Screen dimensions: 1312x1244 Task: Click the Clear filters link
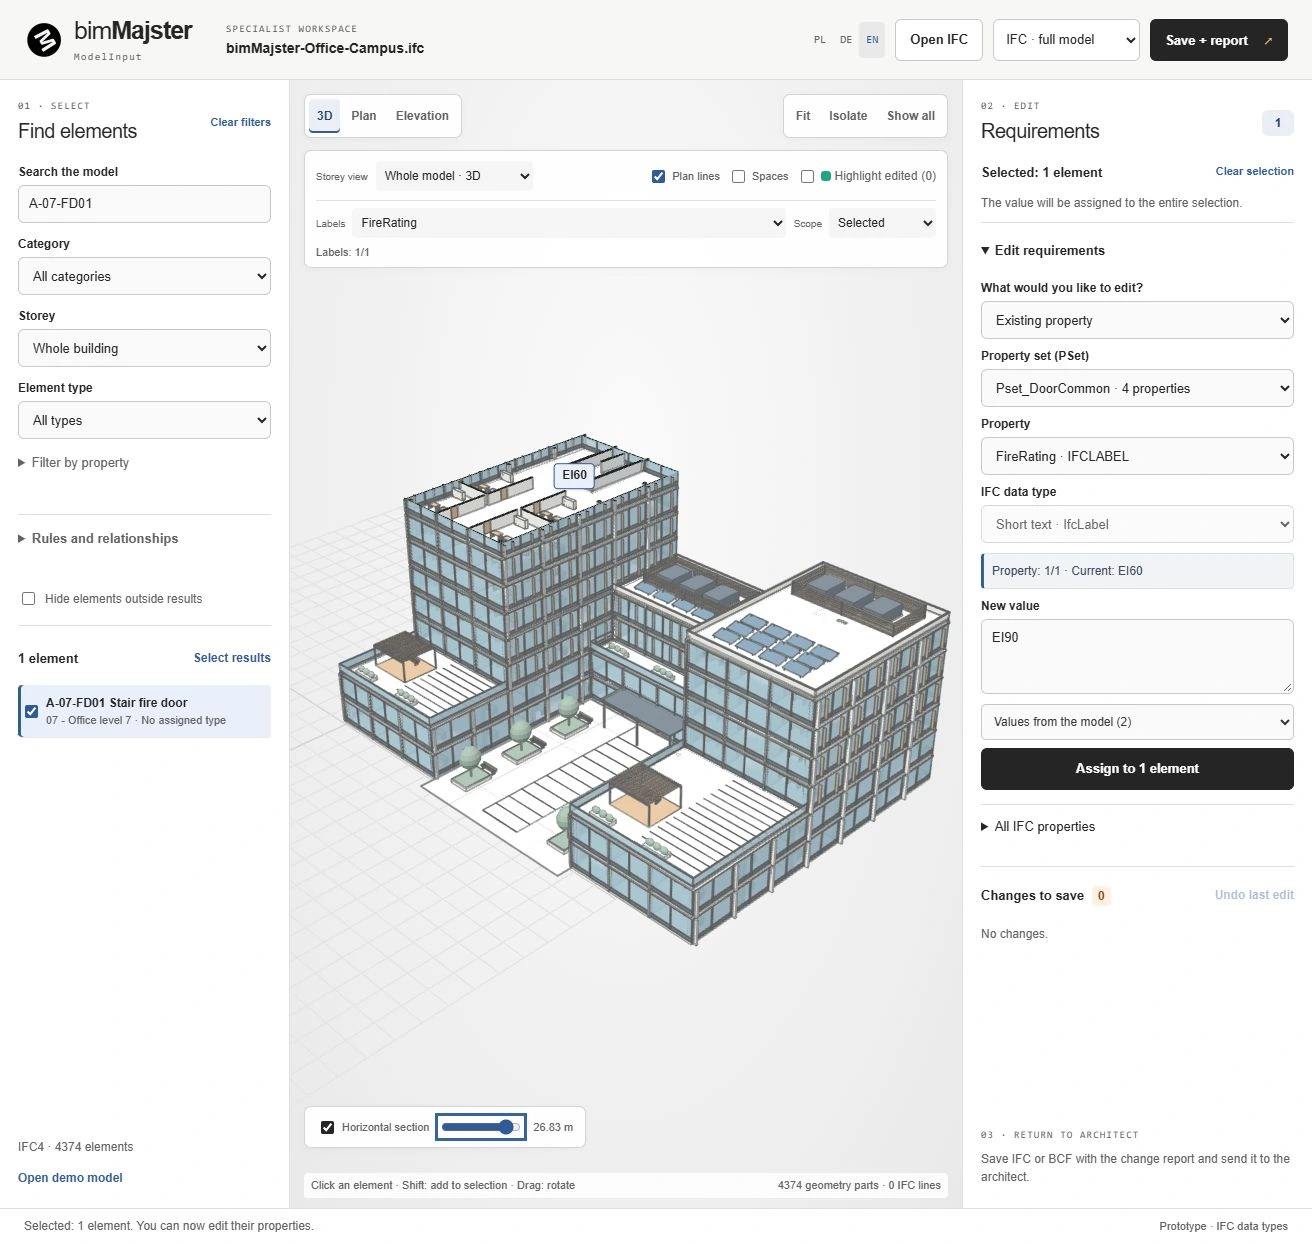click(240, 122)
